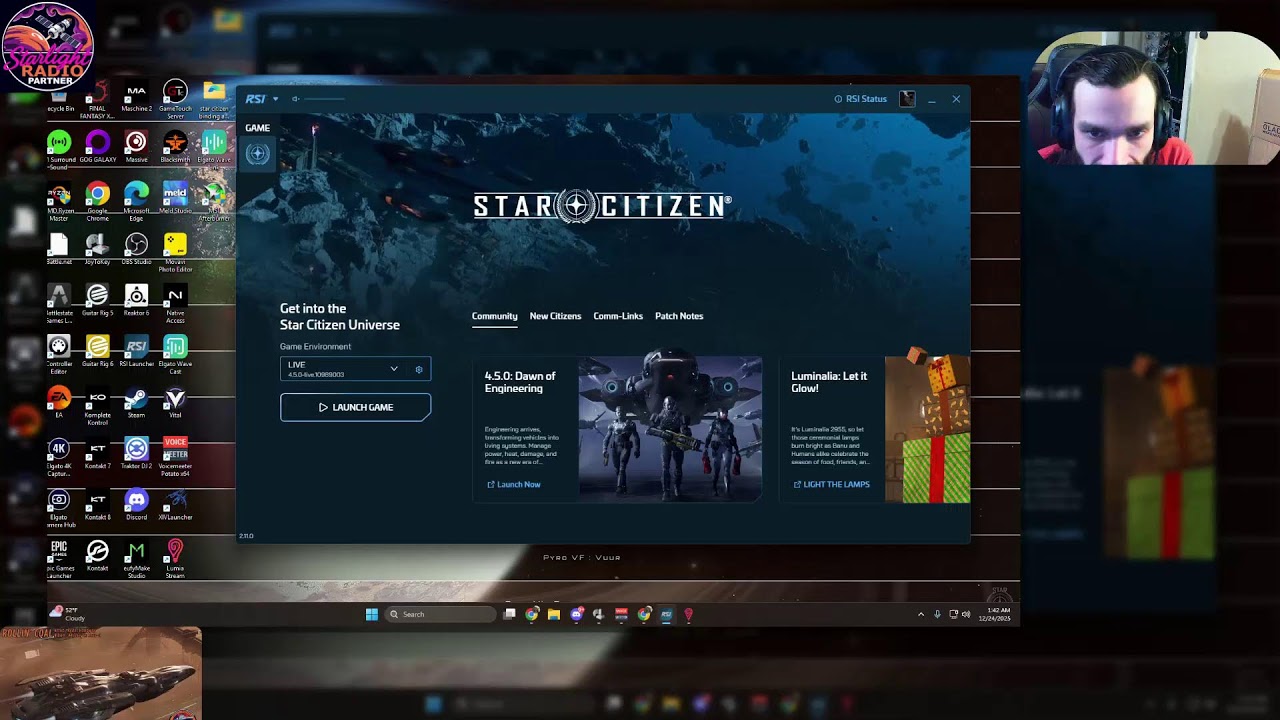Open game environment settings gear
The width and height of the screenshot is (1280, 720).
tap(419, 369)
